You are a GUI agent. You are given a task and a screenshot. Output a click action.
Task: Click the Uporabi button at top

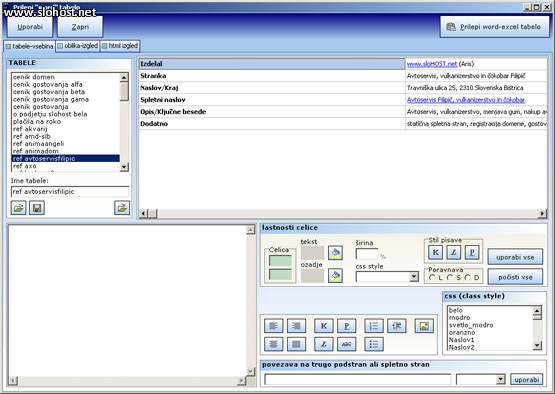(x=30, y=27)
